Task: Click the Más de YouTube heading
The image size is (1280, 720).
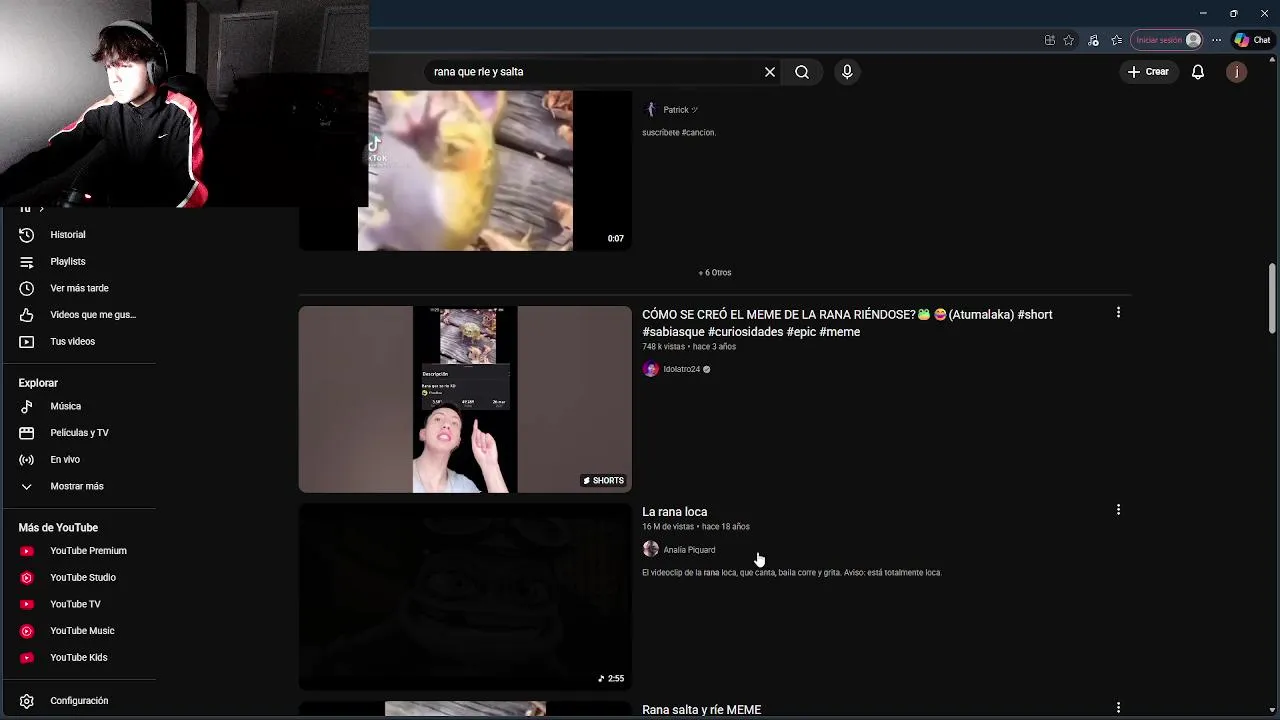Action: pyautogui.click(x=58, y=528)
